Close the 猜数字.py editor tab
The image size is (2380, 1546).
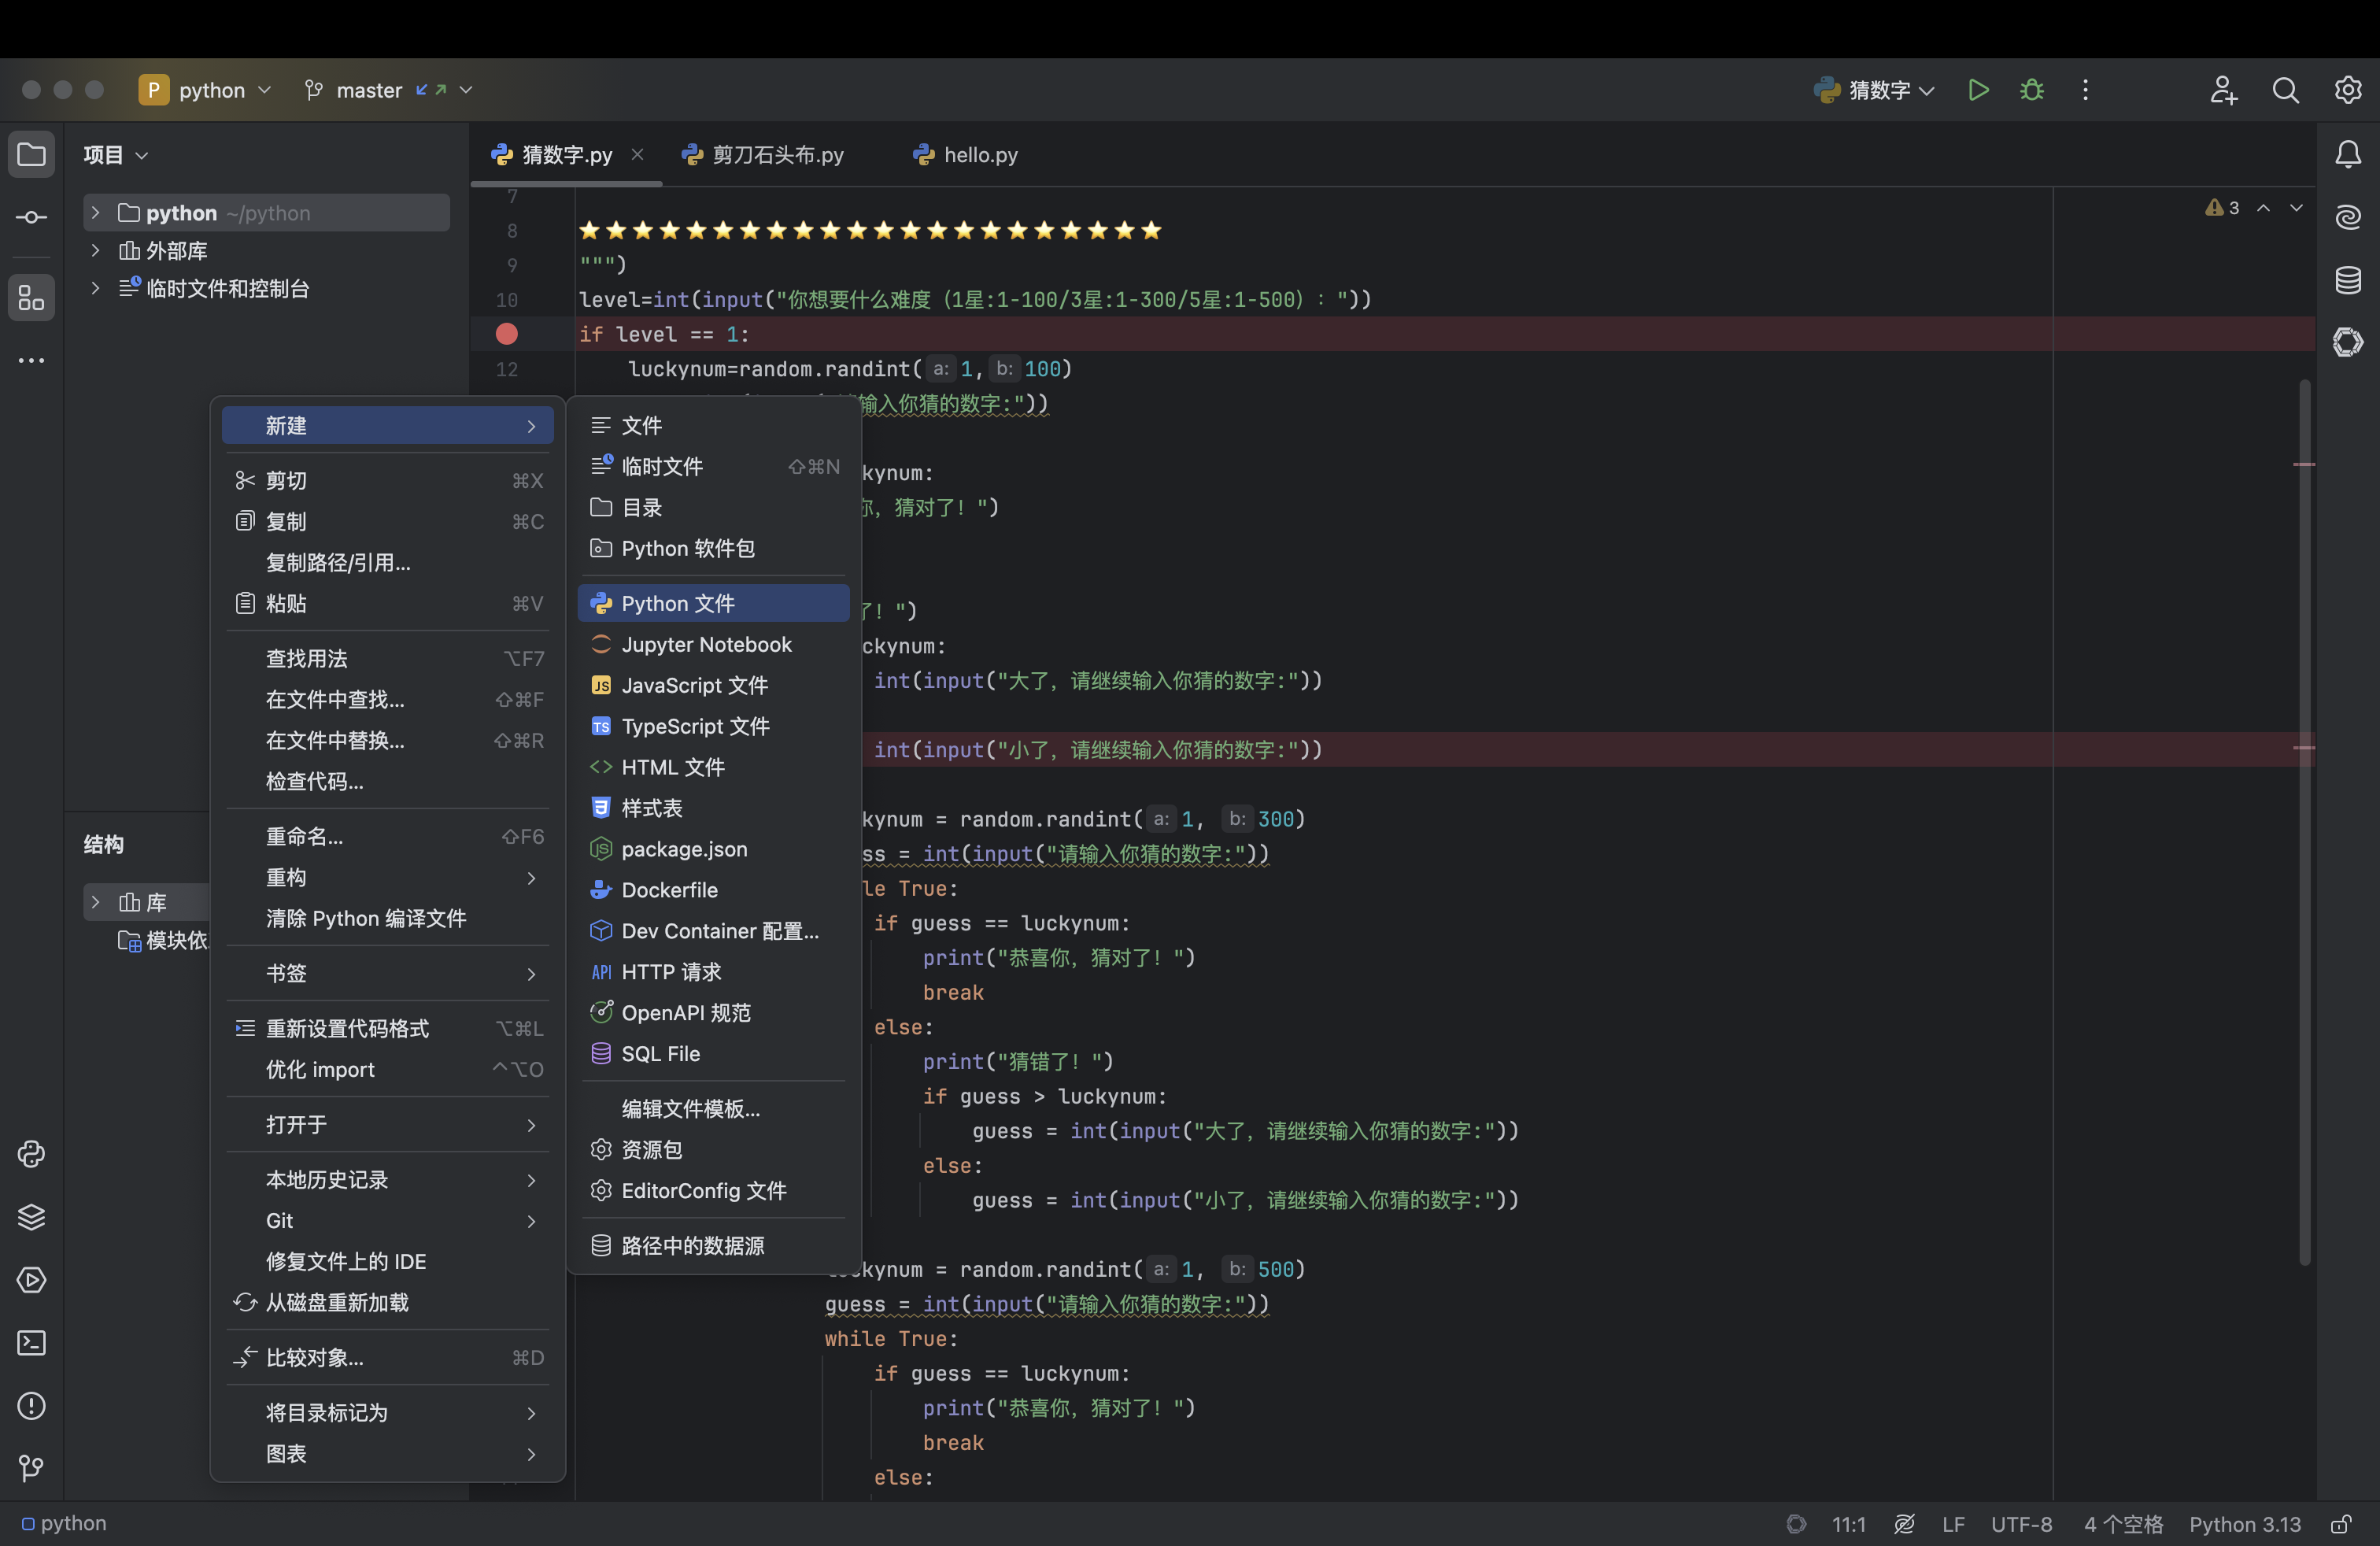(x=637, y=155)
